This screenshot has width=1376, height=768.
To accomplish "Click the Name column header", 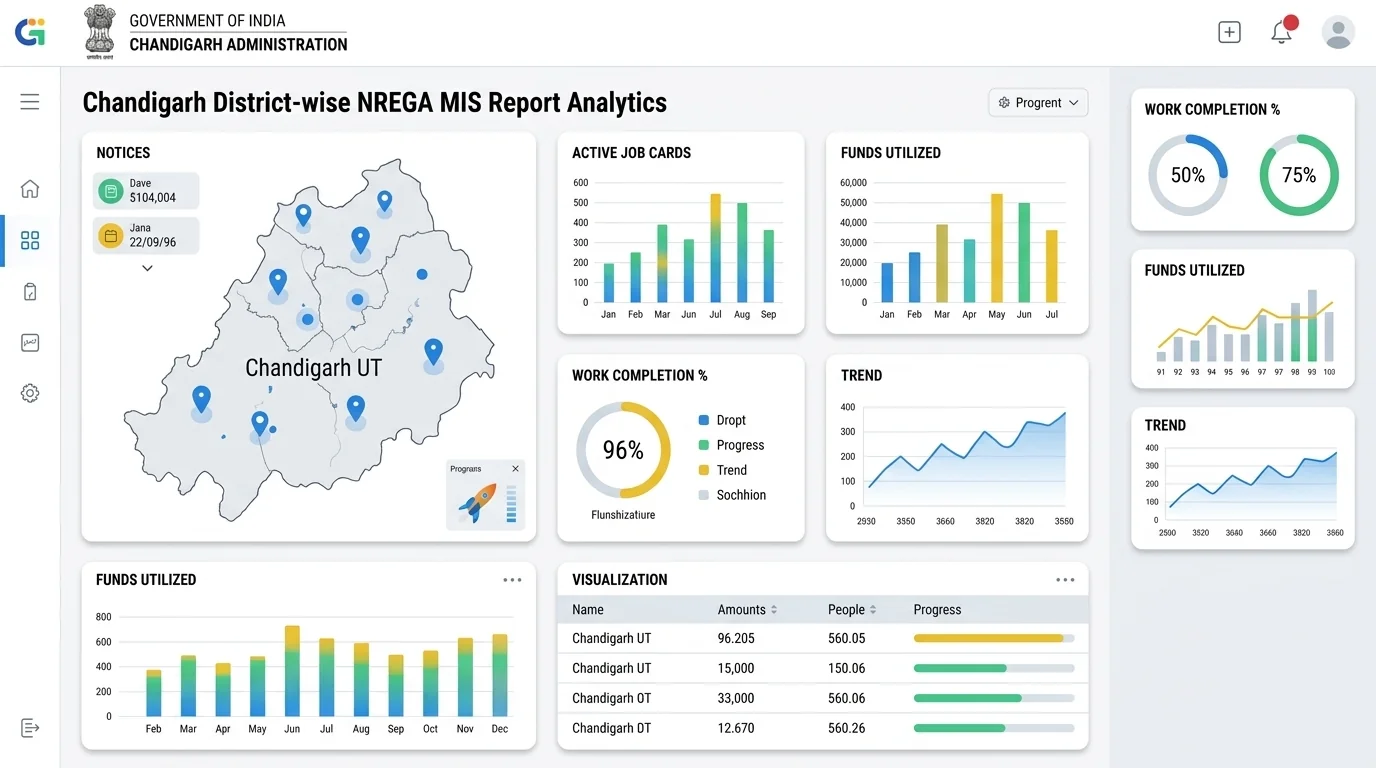I will pos(588,609).
